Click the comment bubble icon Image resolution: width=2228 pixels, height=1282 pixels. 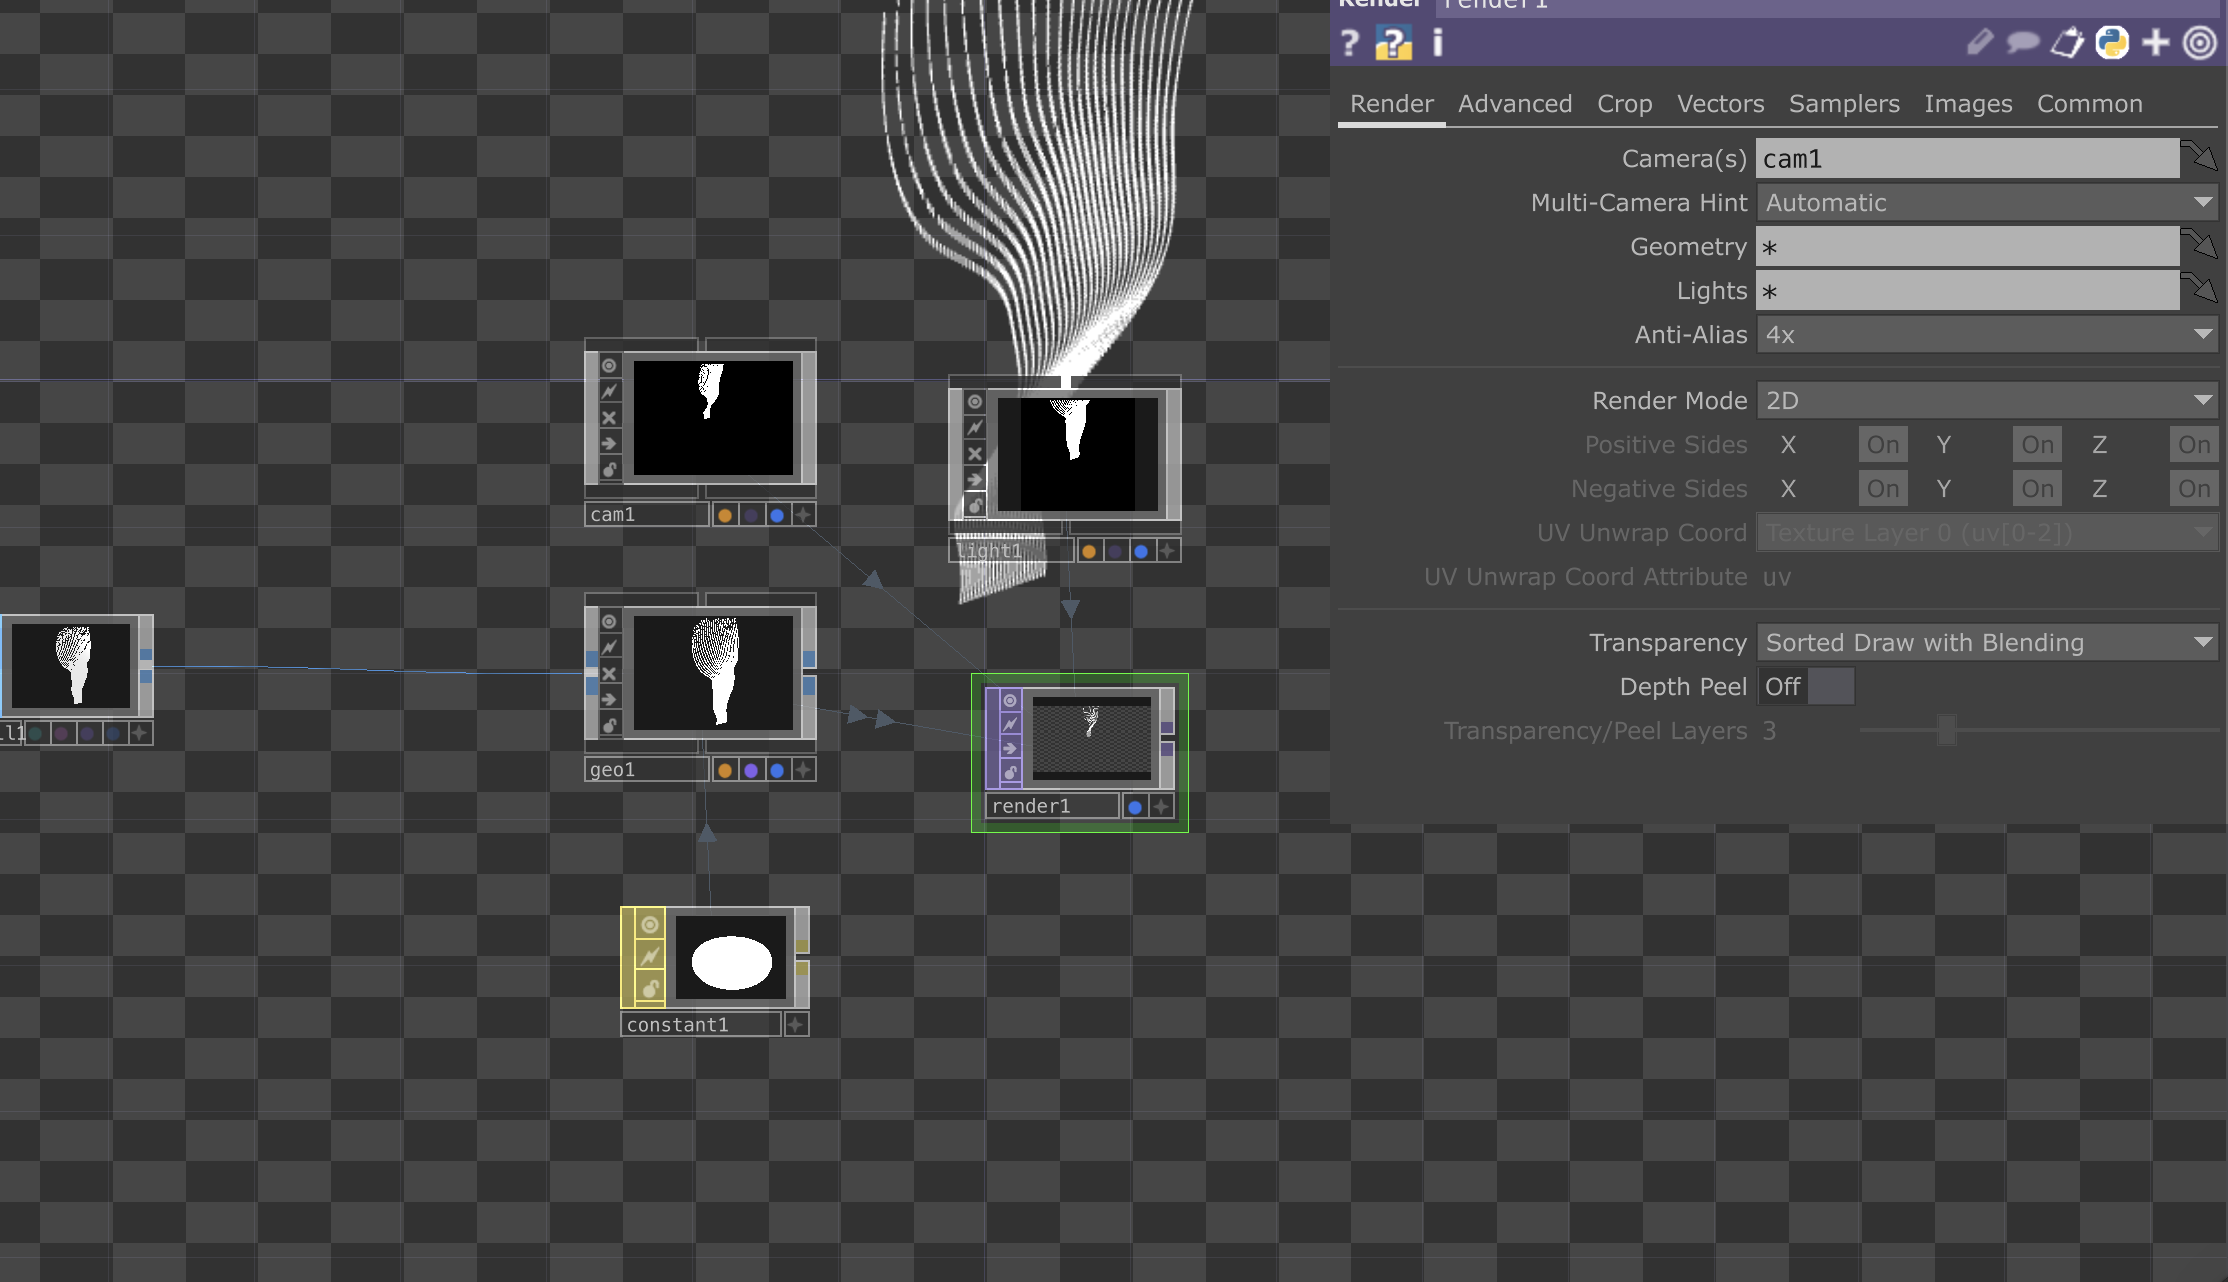(2022, 43)
